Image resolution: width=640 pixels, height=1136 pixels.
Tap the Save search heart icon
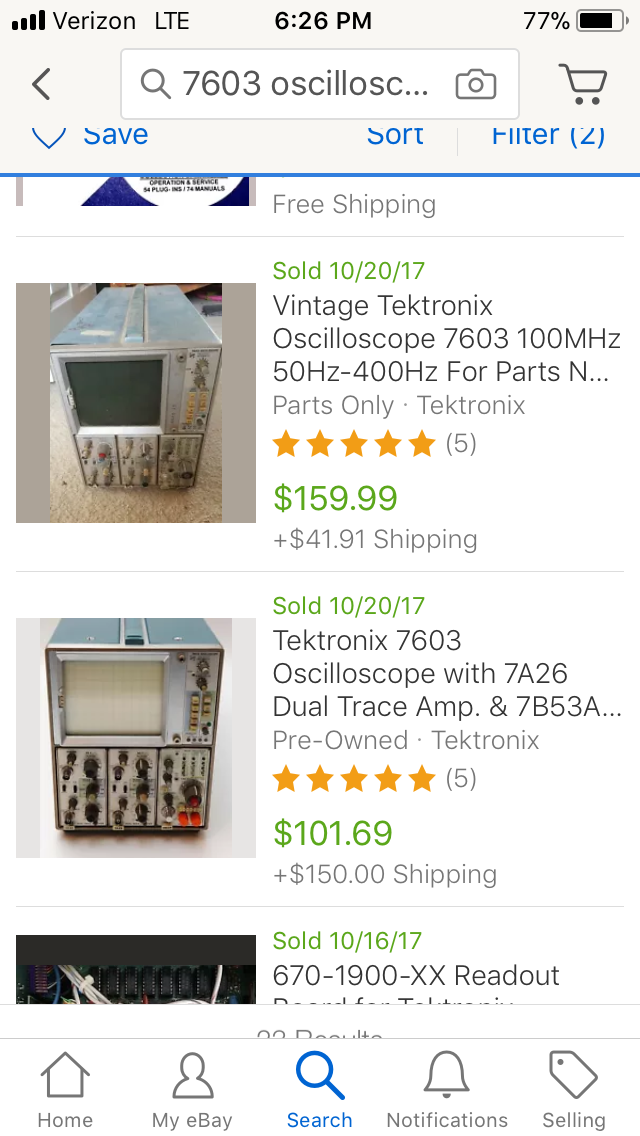tap(50, 137)
